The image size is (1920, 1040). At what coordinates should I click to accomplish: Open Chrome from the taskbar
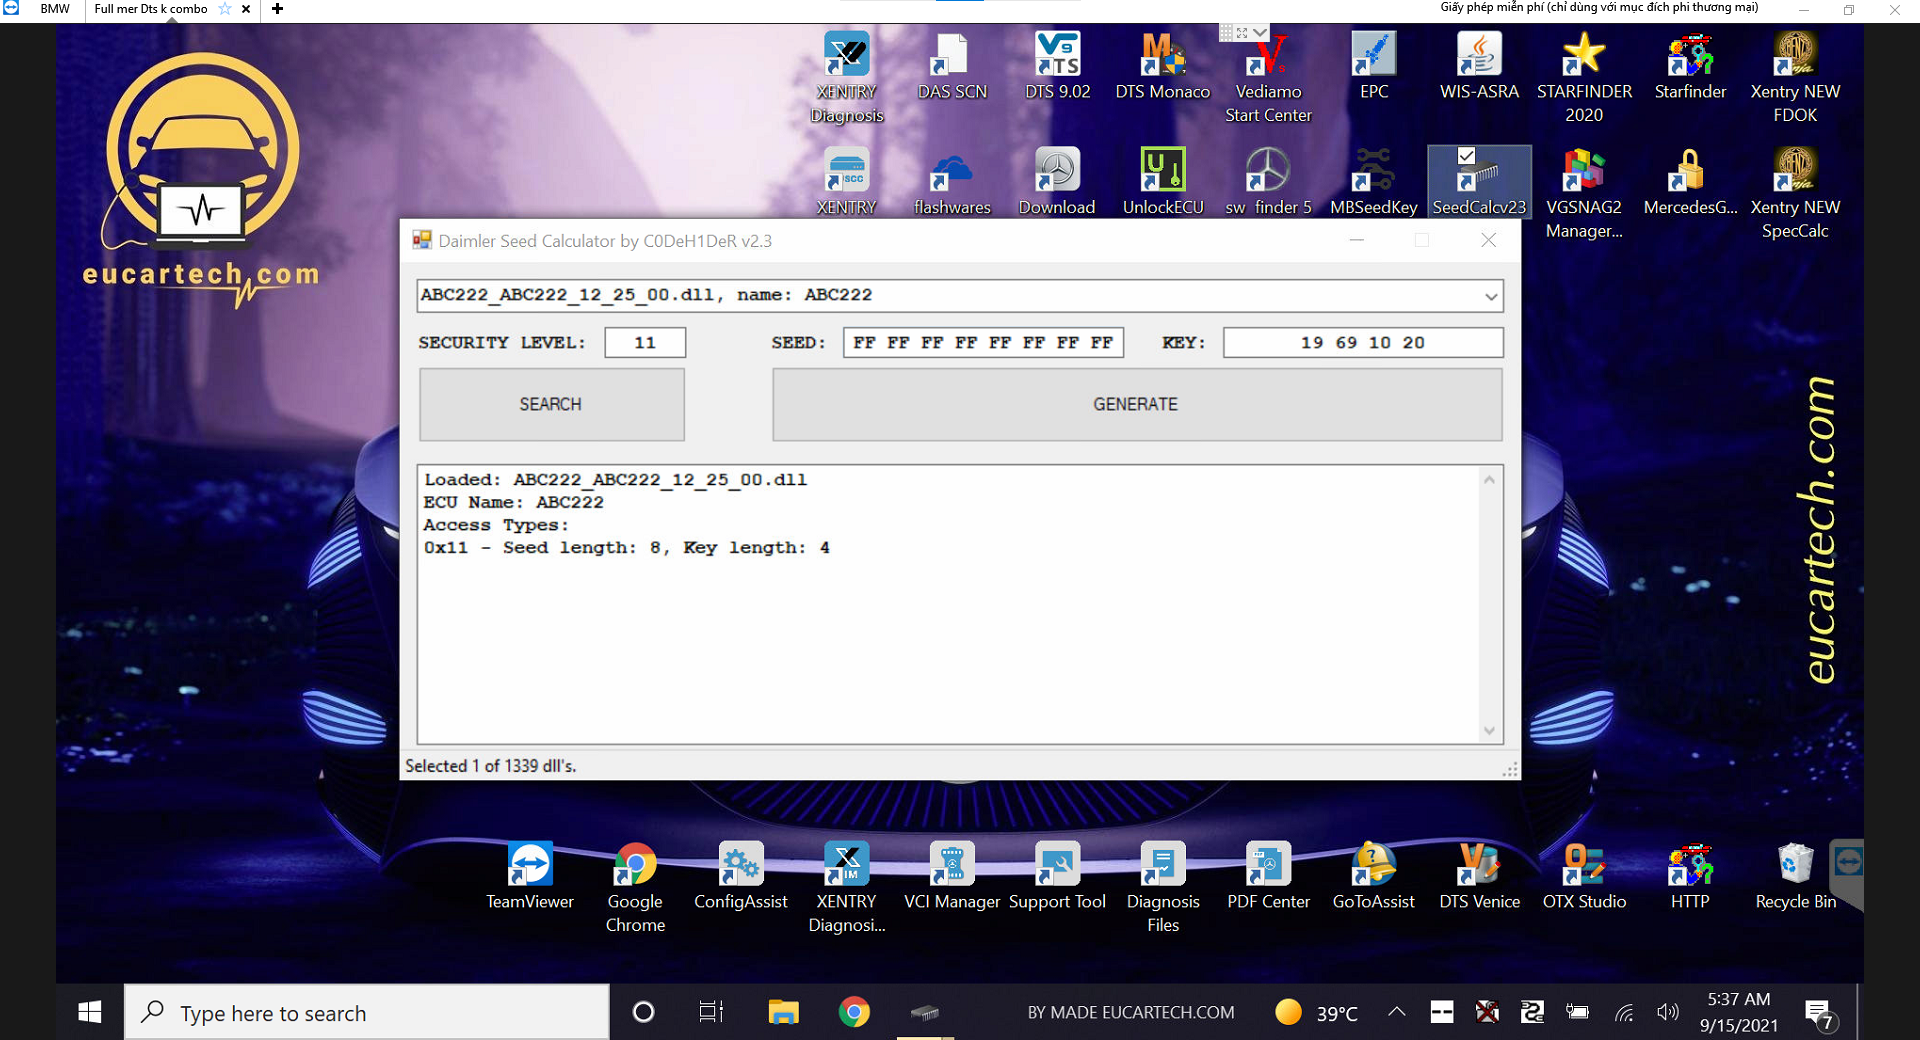click(854, 1012)
